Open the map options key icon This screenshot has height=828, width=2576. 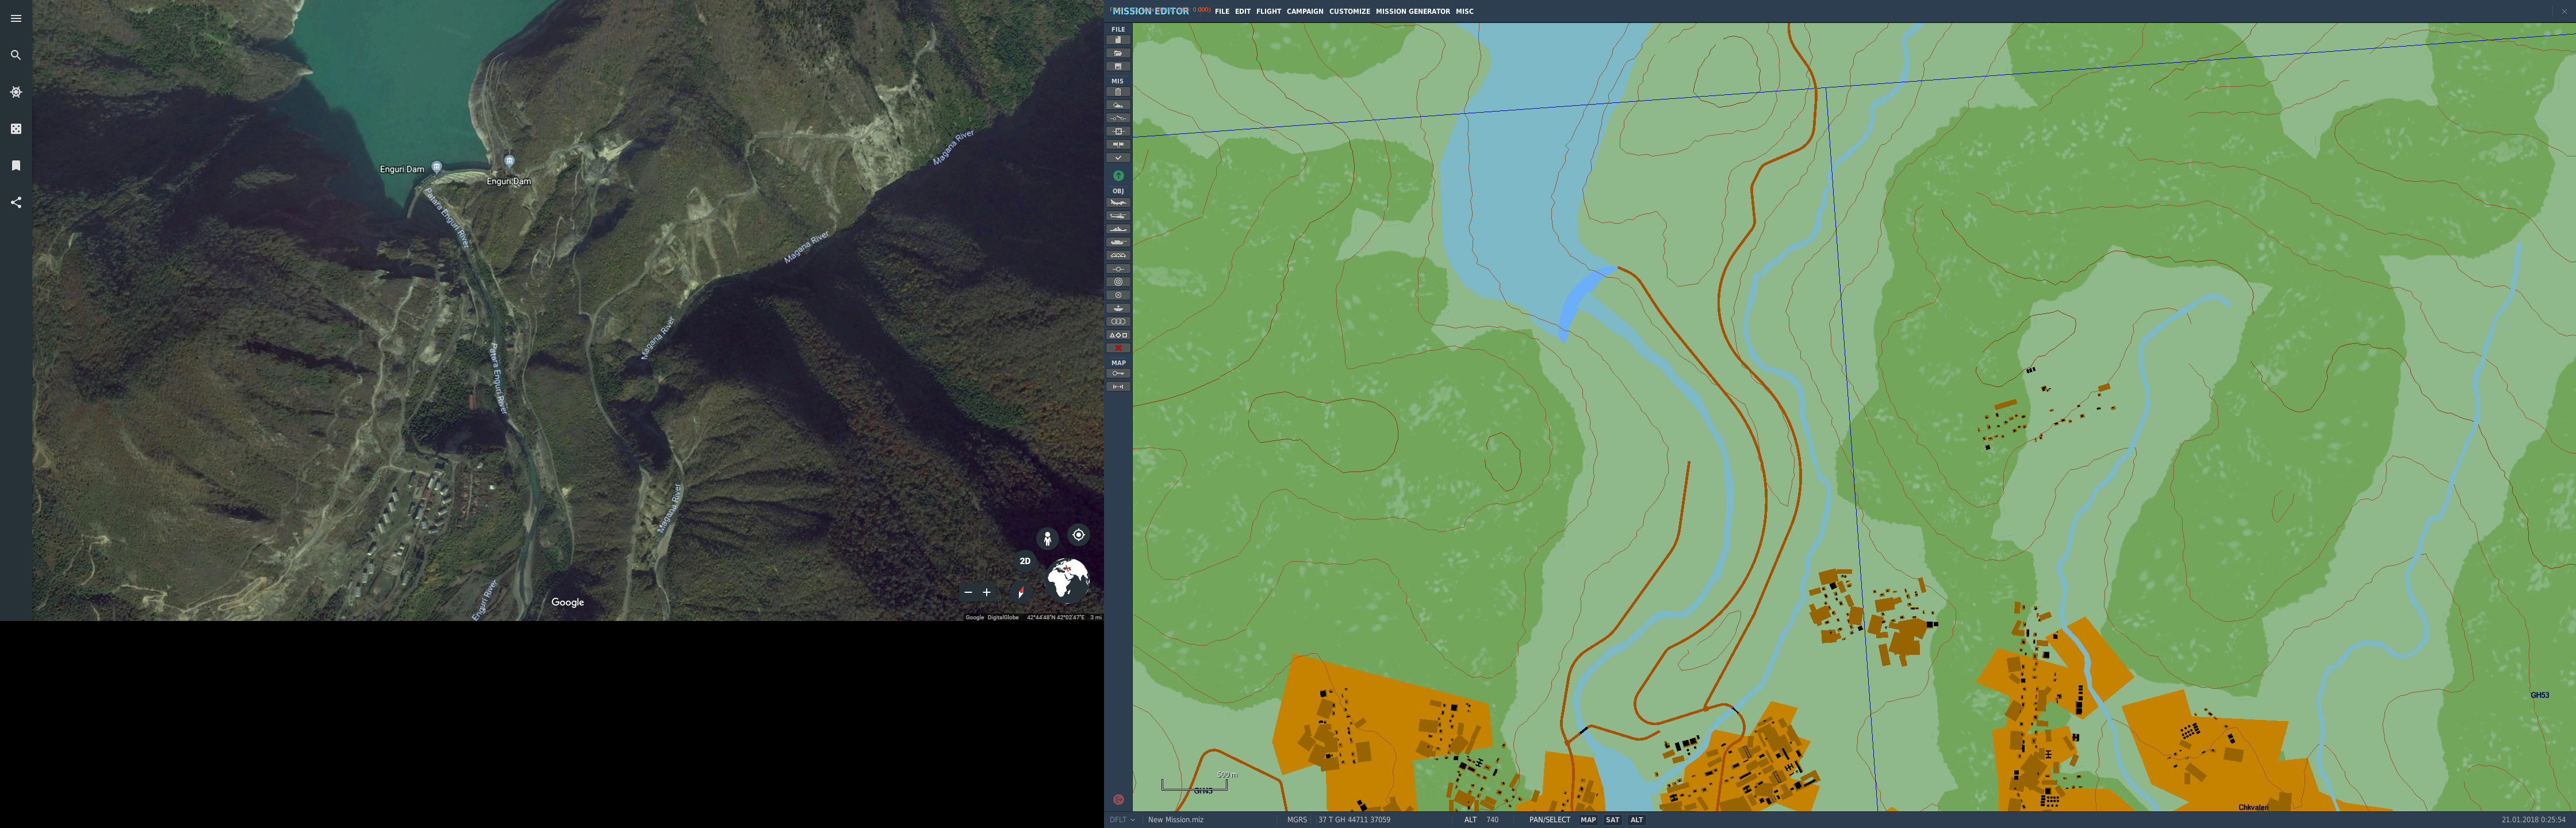(1118, 373)
